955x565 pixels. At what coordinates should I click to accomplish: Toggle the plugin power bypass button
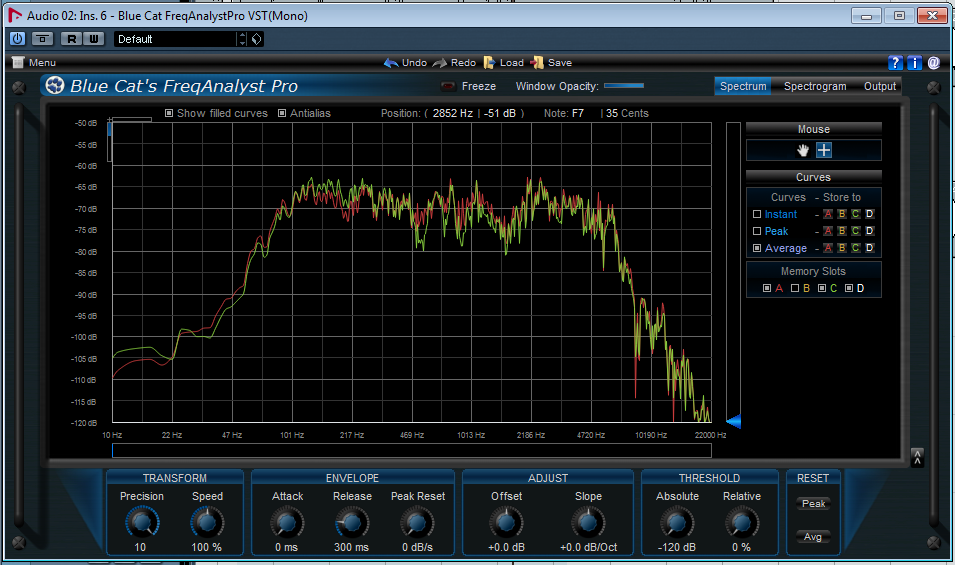(x=18, y=39)
